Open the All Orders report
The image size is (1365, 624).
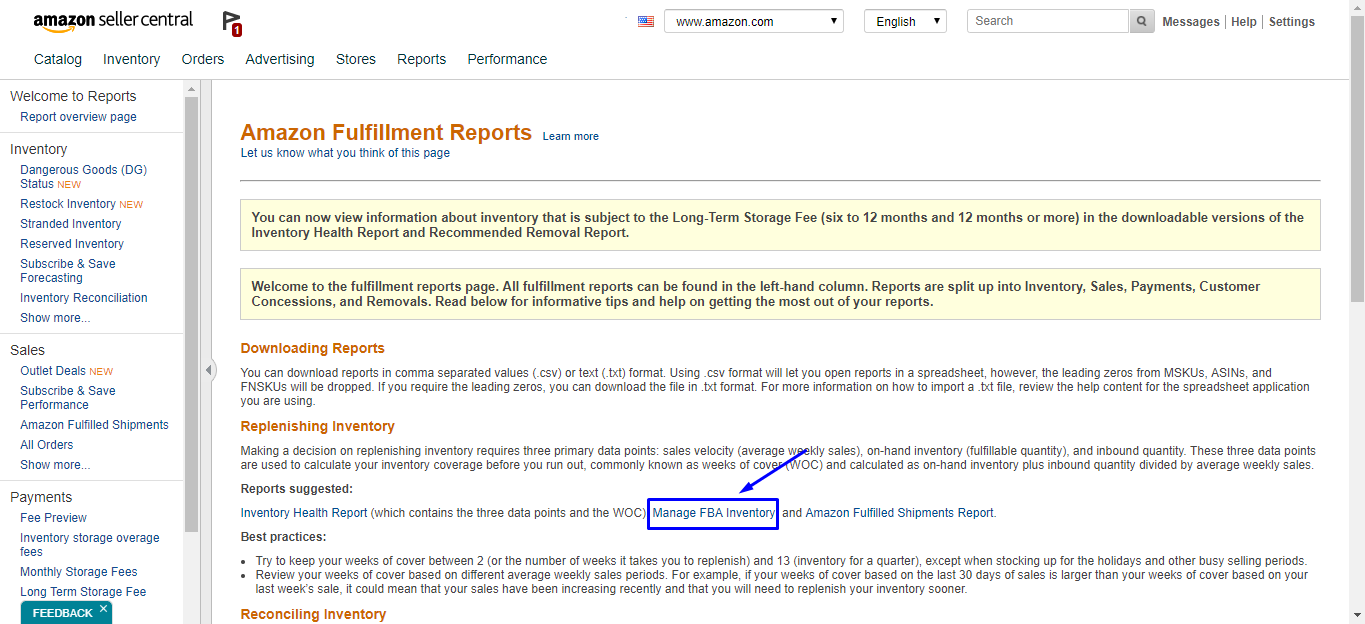pos(47,445)
